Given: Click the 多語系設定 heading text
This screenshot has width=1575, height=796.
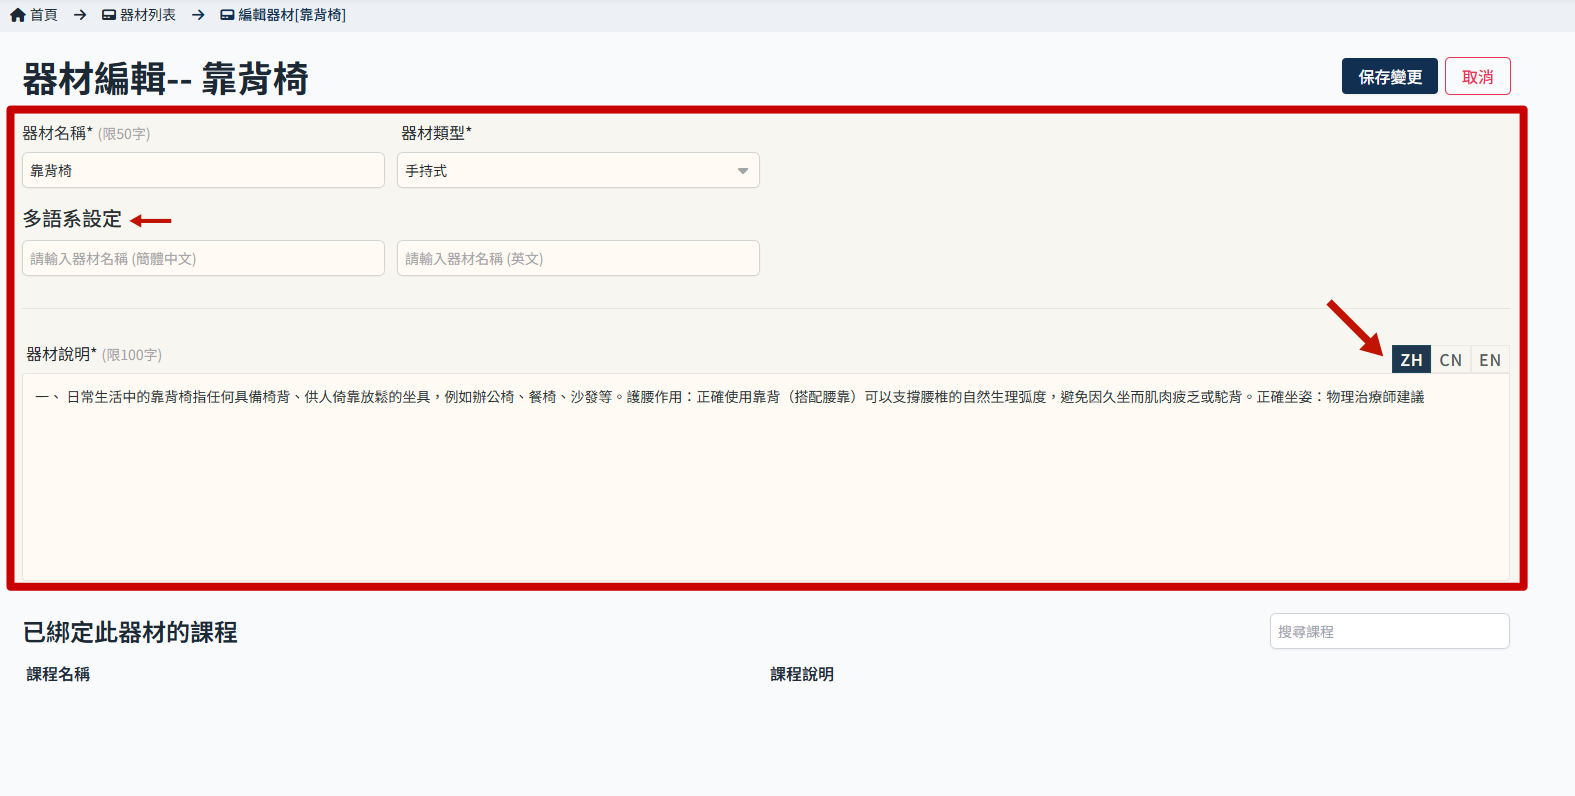Looking at the screenshot, I should (72, 219).
